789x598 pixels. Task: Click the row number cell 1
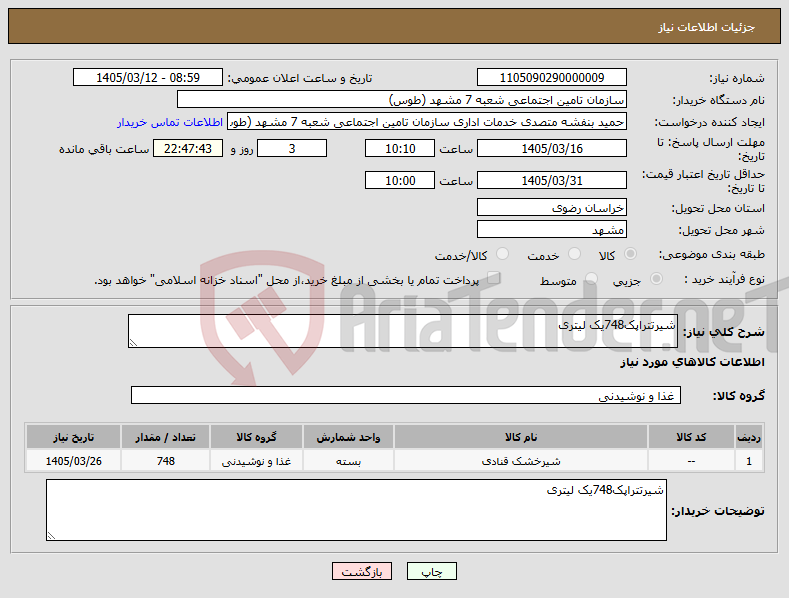pyautogui.click(x=749, y=461)
